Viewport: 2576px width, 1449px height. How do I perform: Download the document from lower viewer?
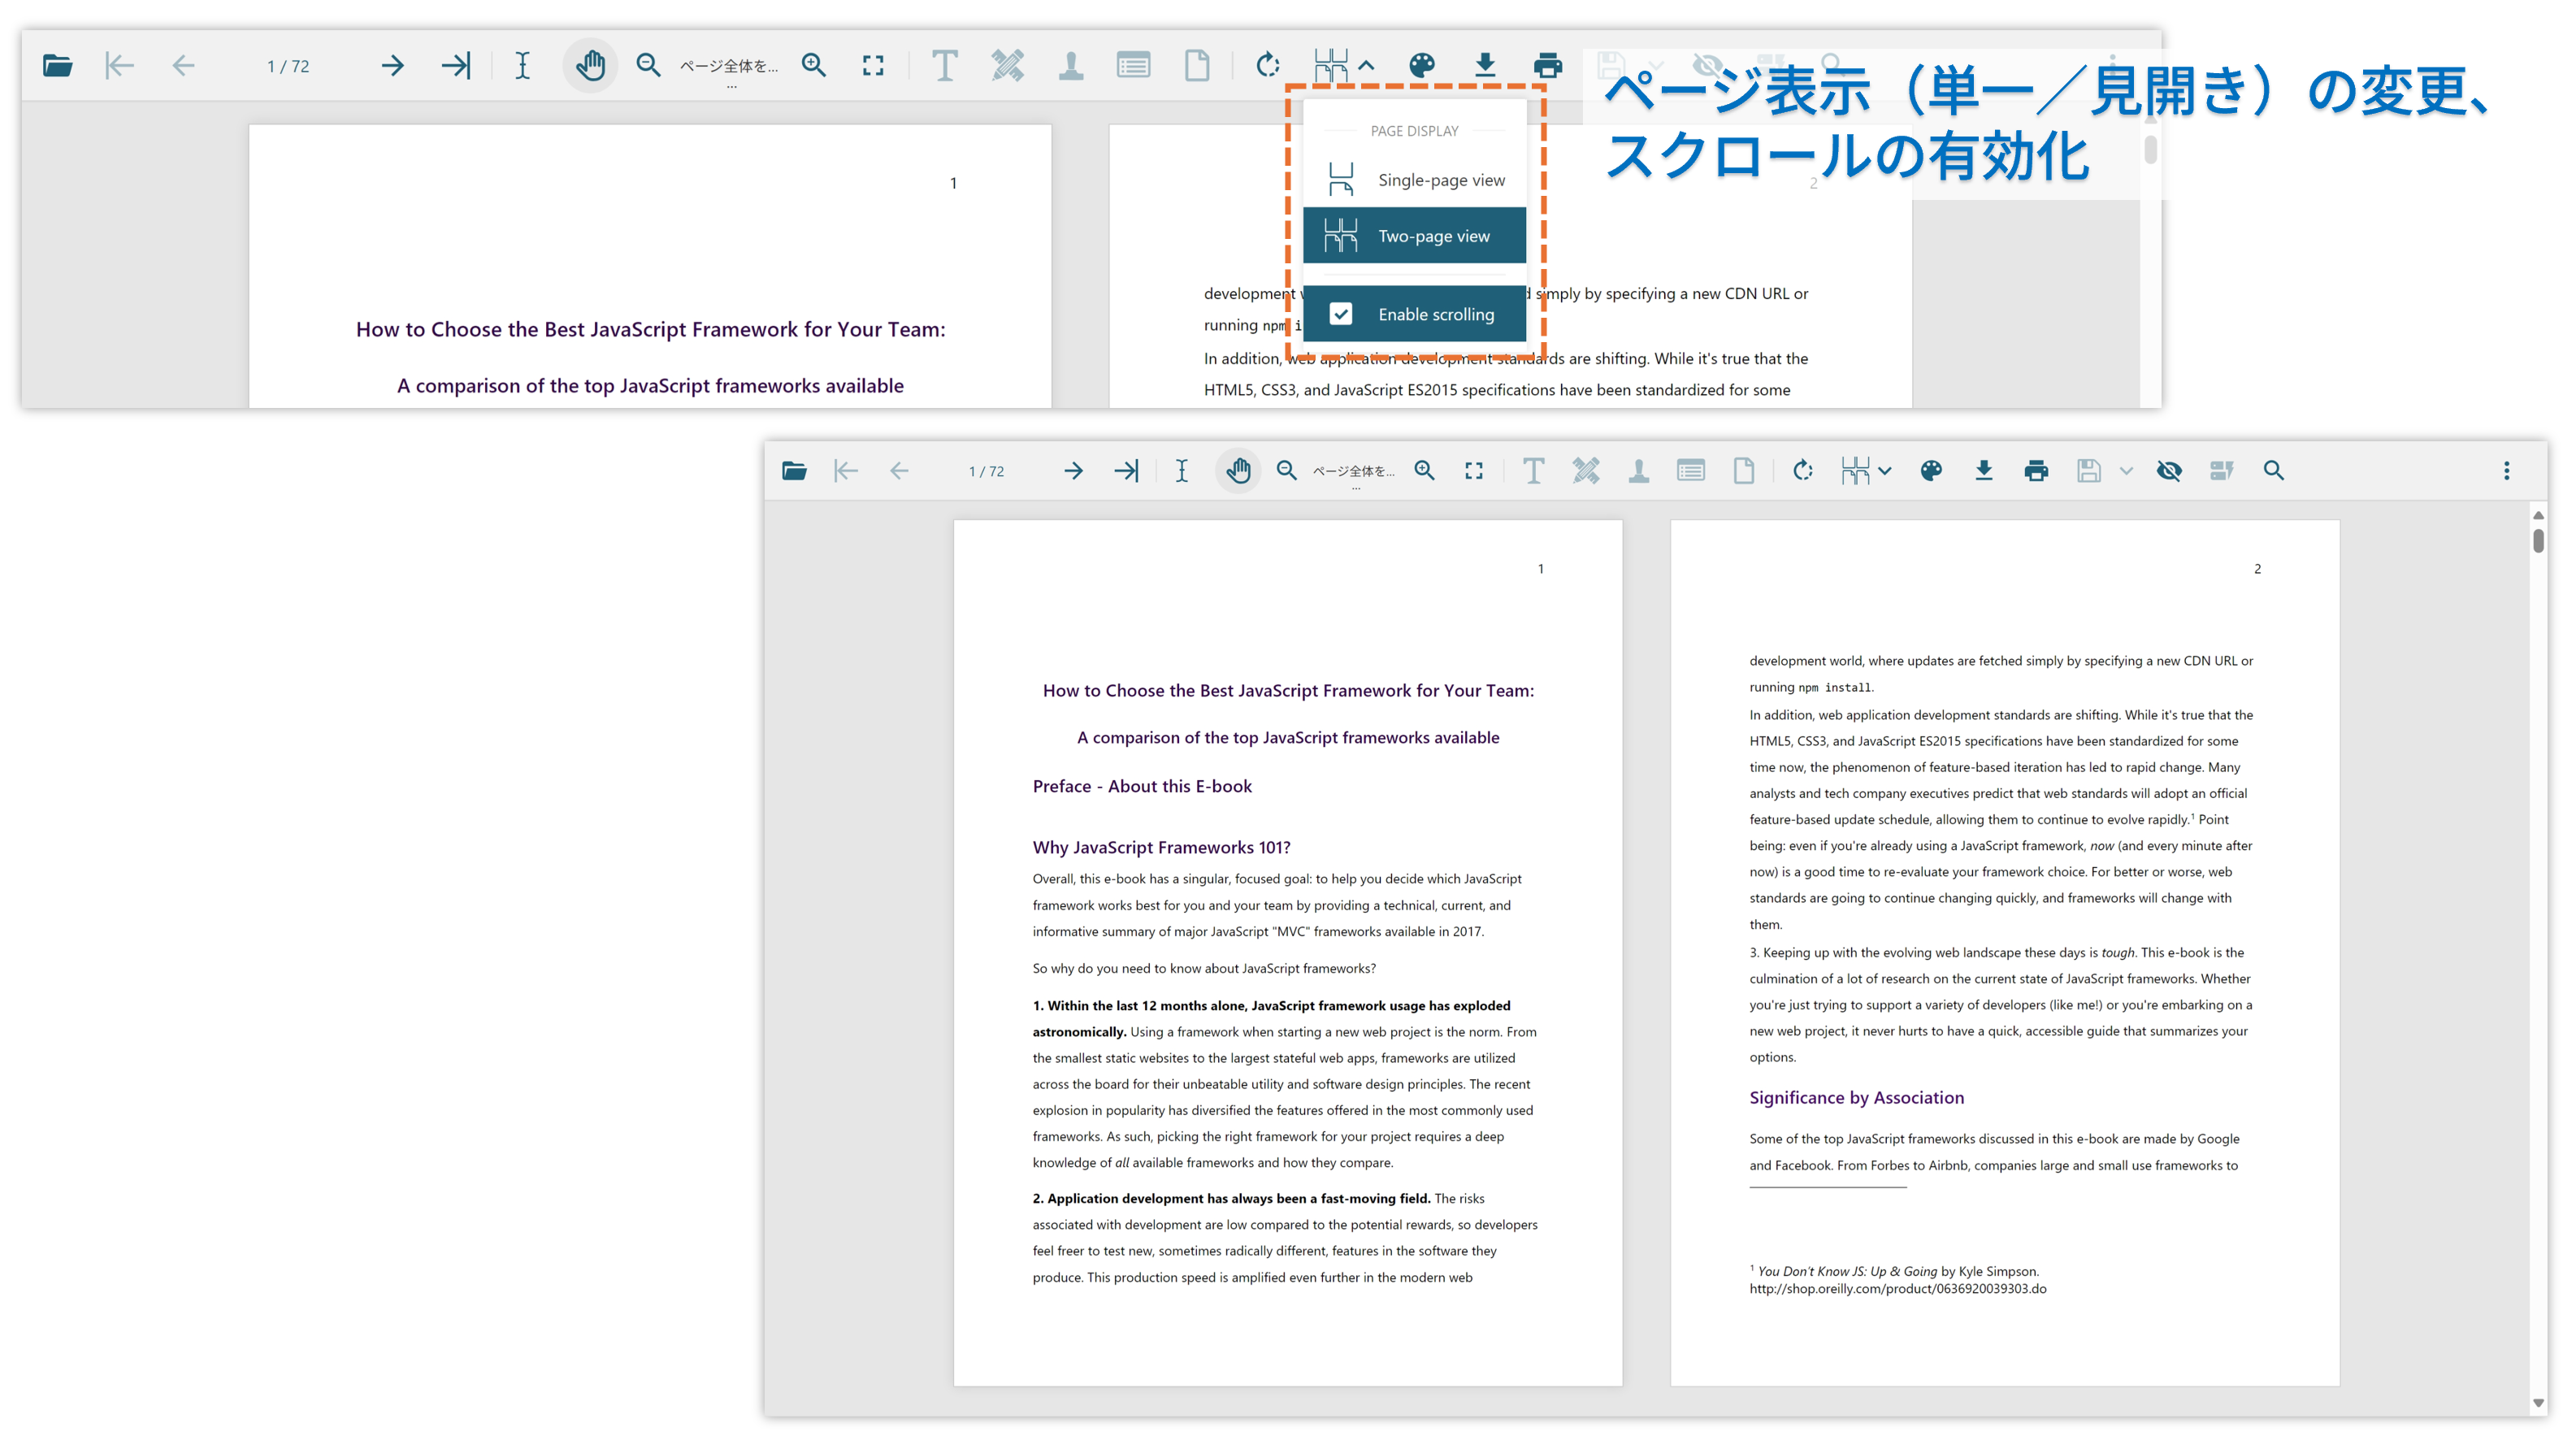pos(1984,471)
